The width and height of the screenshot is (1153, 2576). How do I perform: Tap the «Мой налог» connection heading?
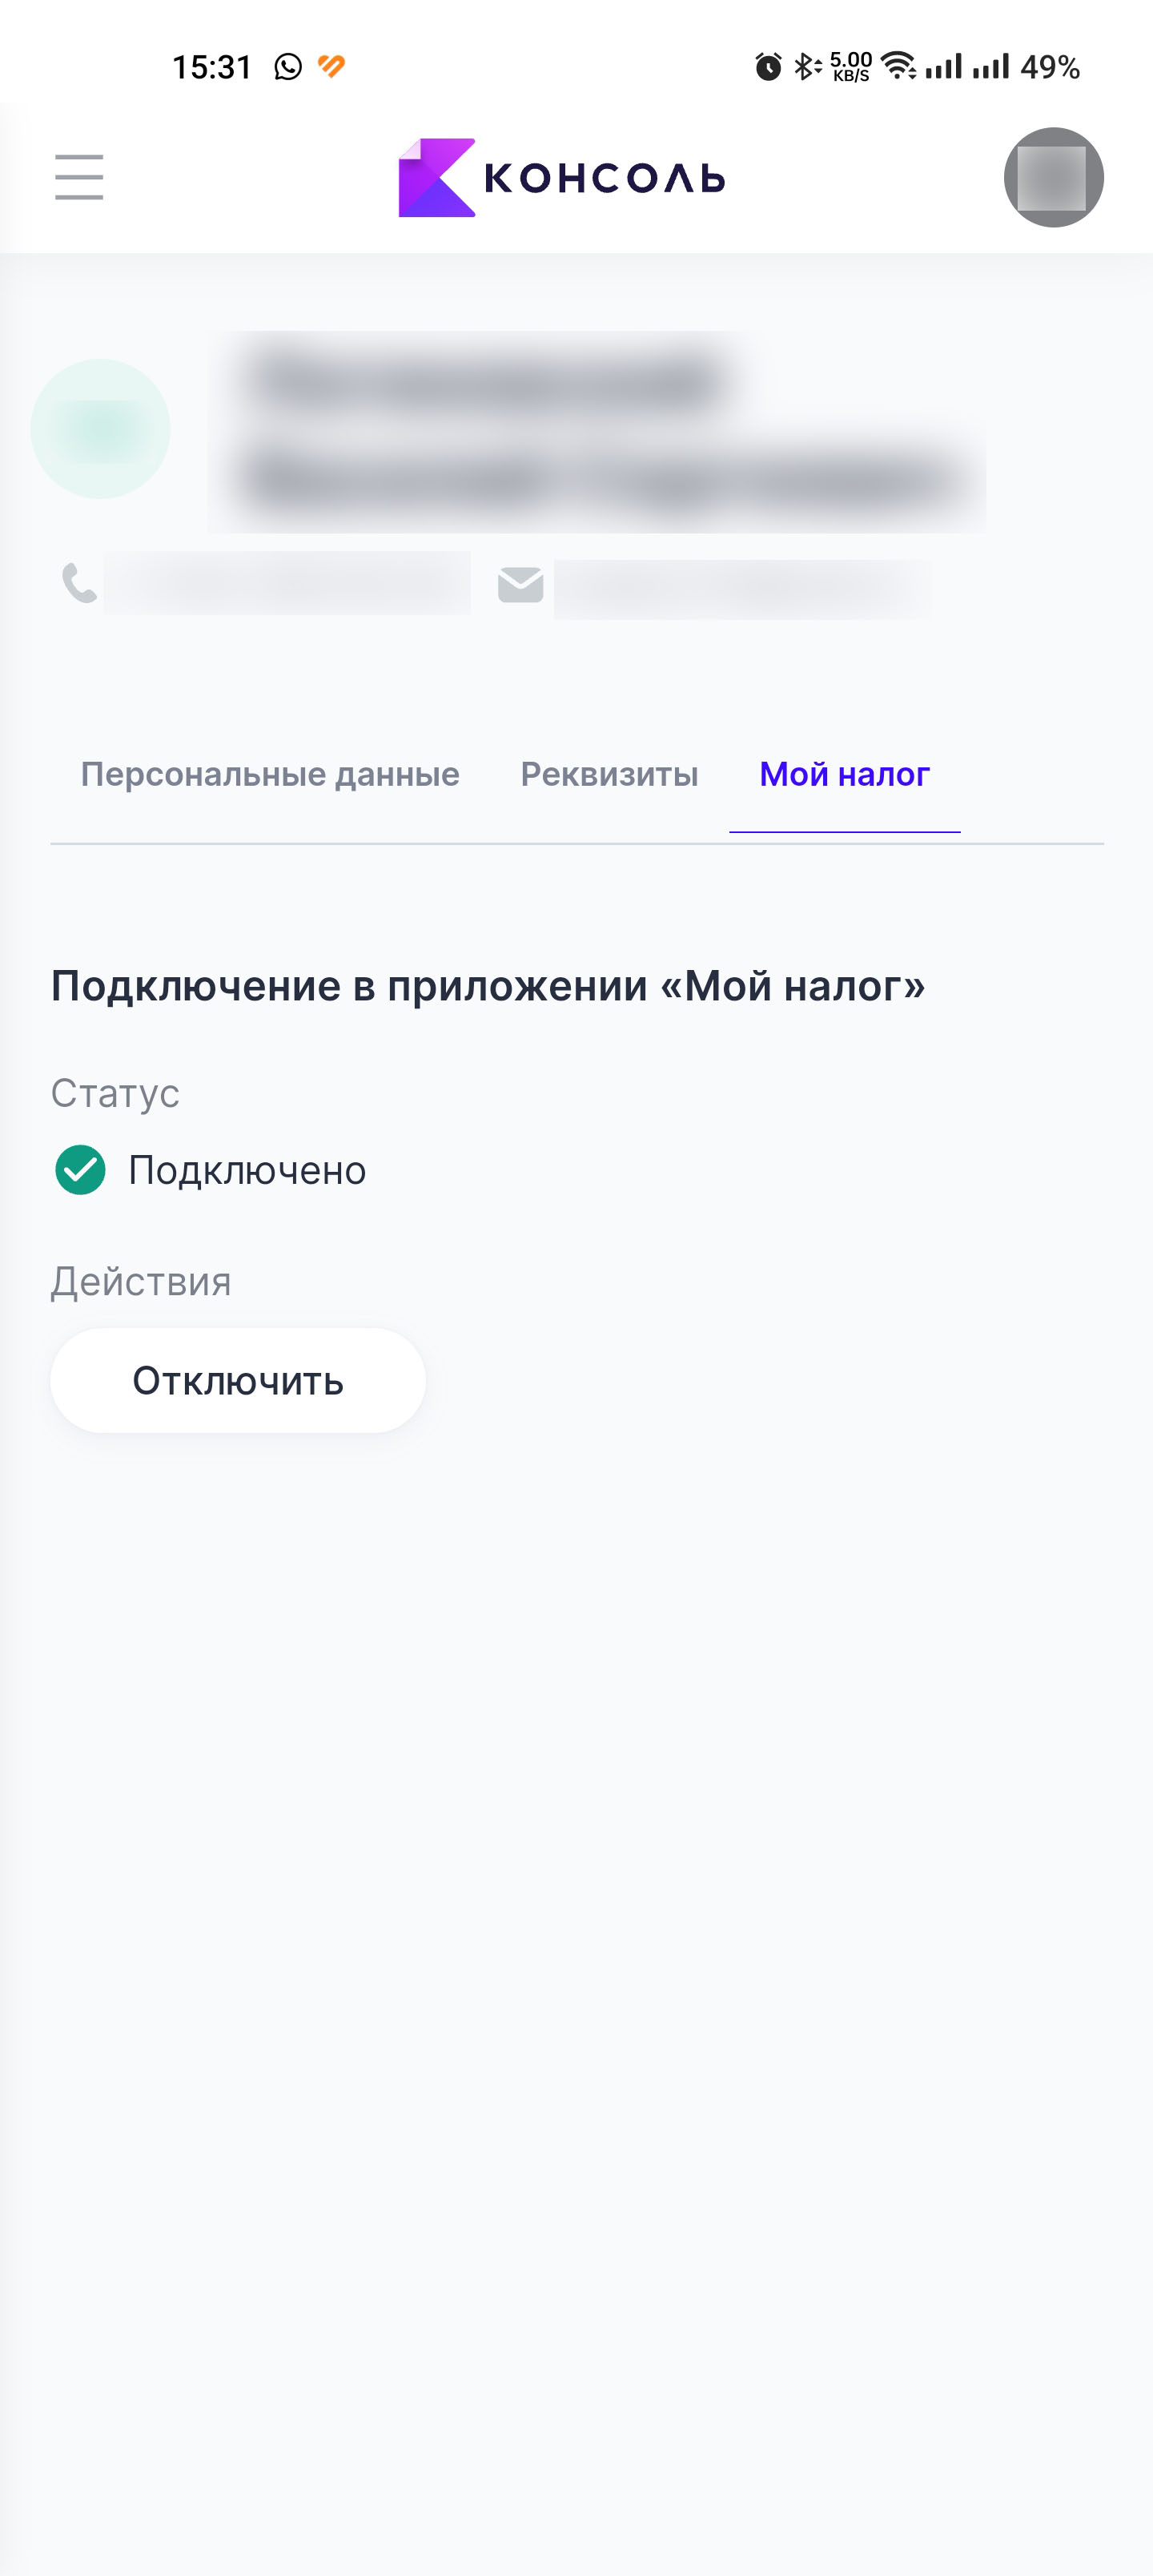(488, 986)
